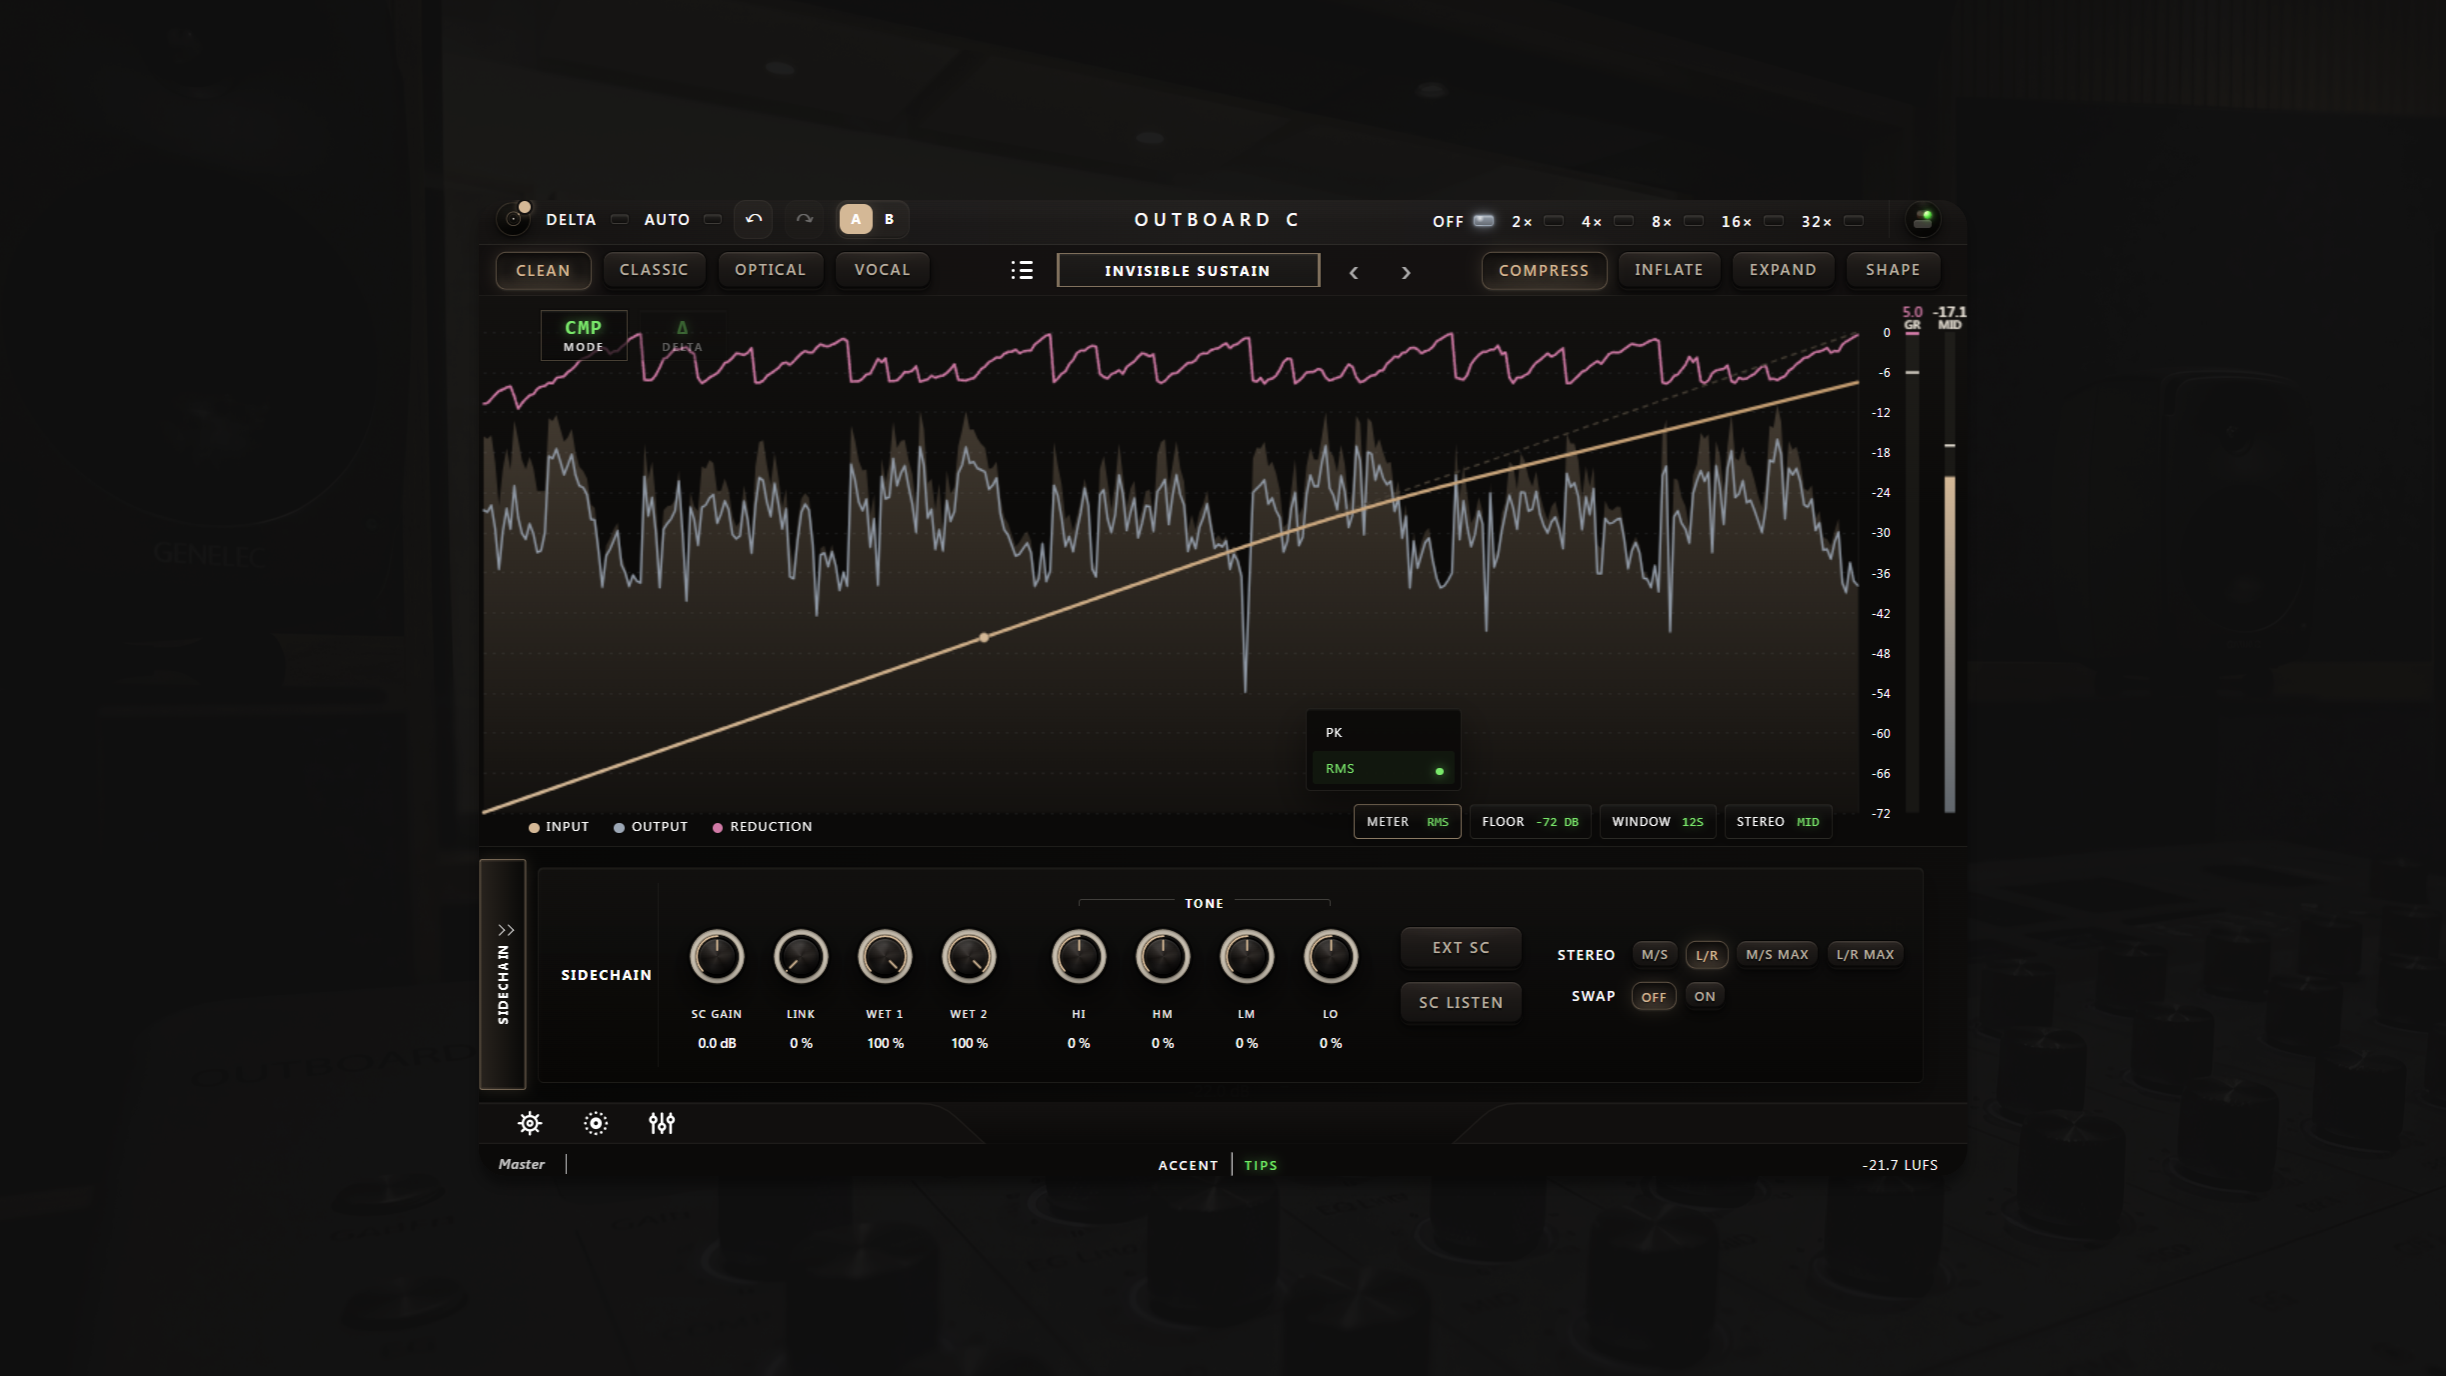The image size is (2446, 1376).
Task: Toggle the DELTA switch
Action: [x=620, y=219]
